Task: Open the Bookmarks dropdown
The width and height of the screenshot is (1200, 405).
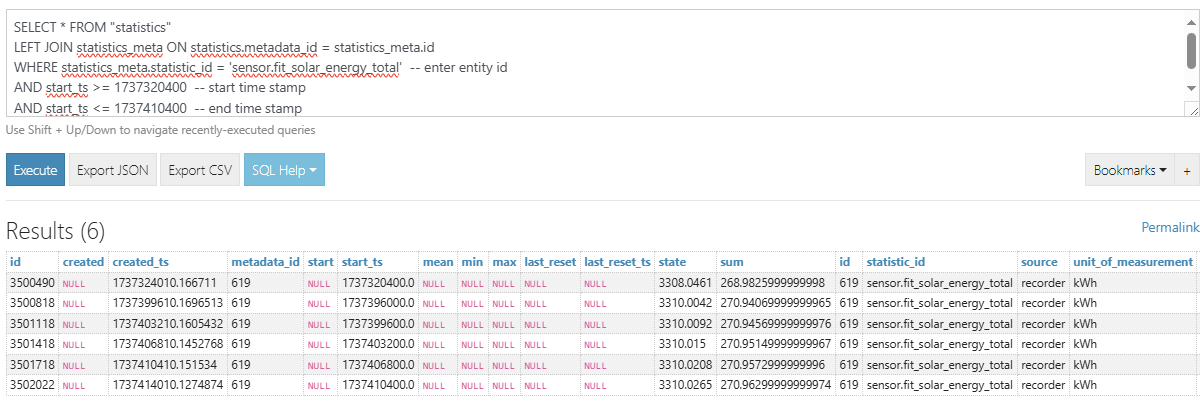Action: [x=1130, y=170]
